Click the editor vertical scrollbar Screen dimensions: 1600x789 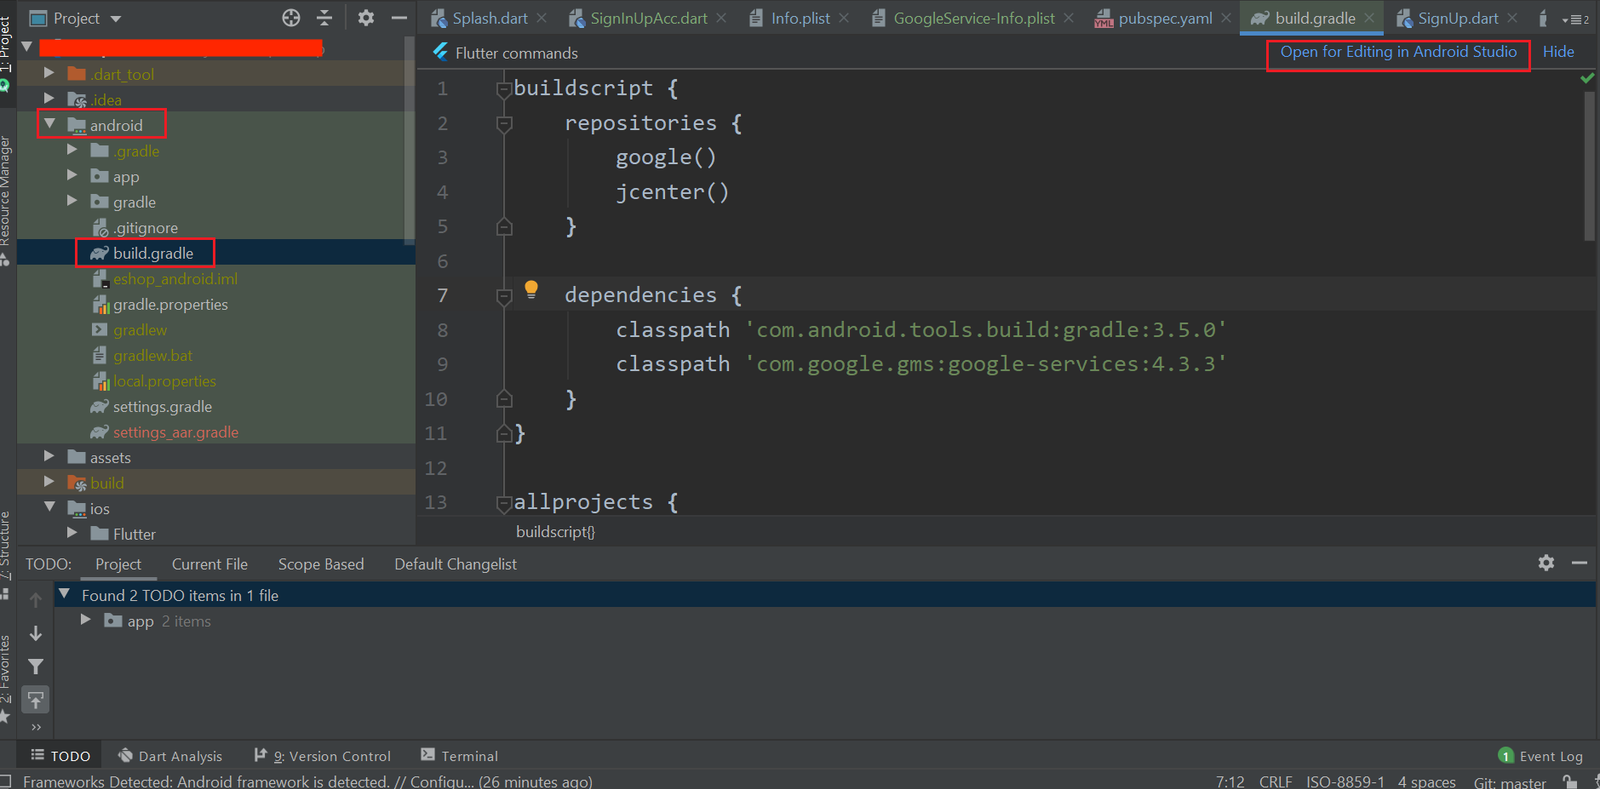pyautogui.click(x=1589, y=165)
